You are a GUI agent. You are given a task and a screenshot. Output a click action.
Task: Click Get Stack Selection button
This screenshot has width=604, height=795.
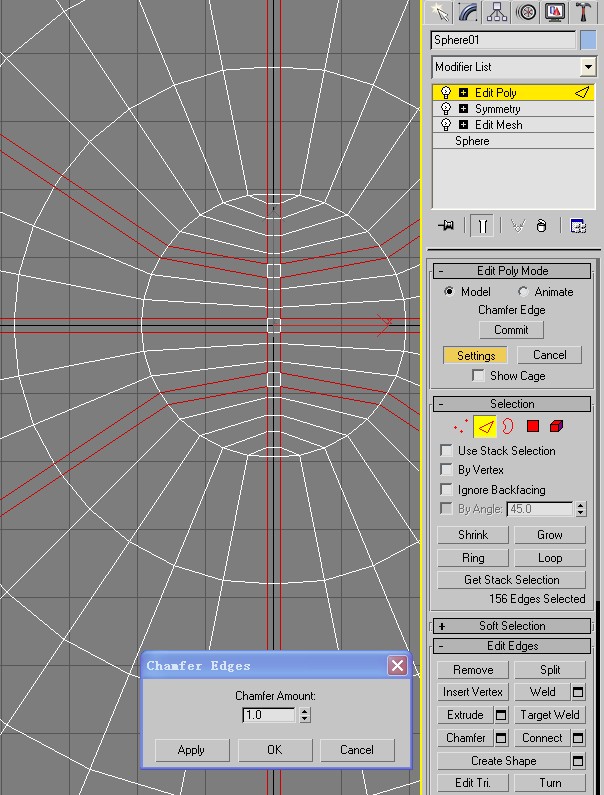pyautogui.click(x=511, y=580)
